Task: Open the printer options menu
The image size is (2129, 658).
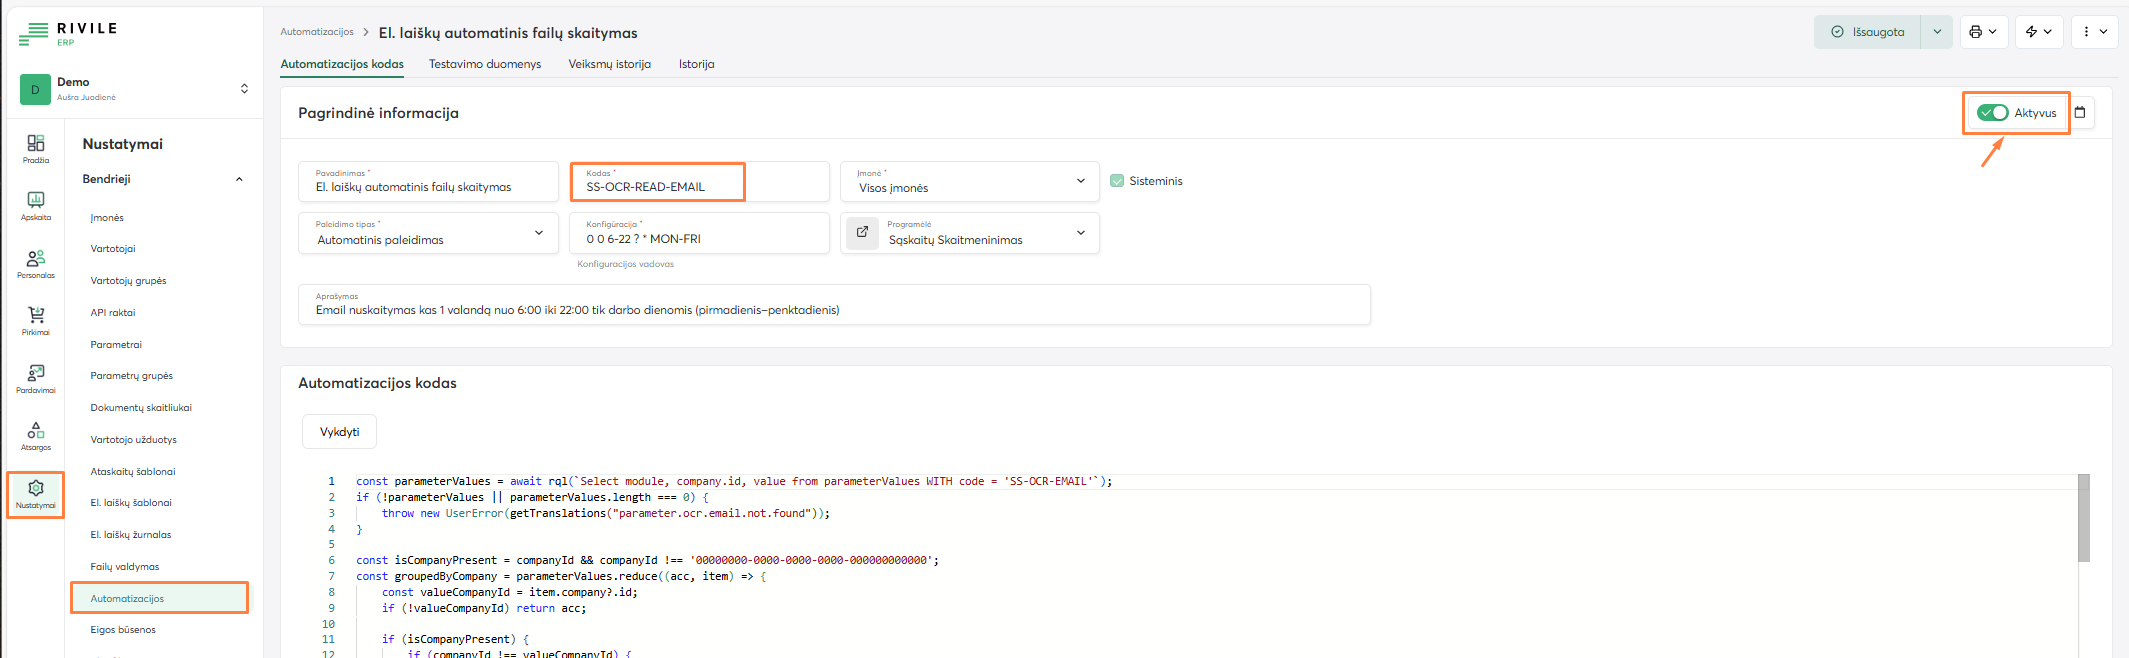Action: 1983,32
